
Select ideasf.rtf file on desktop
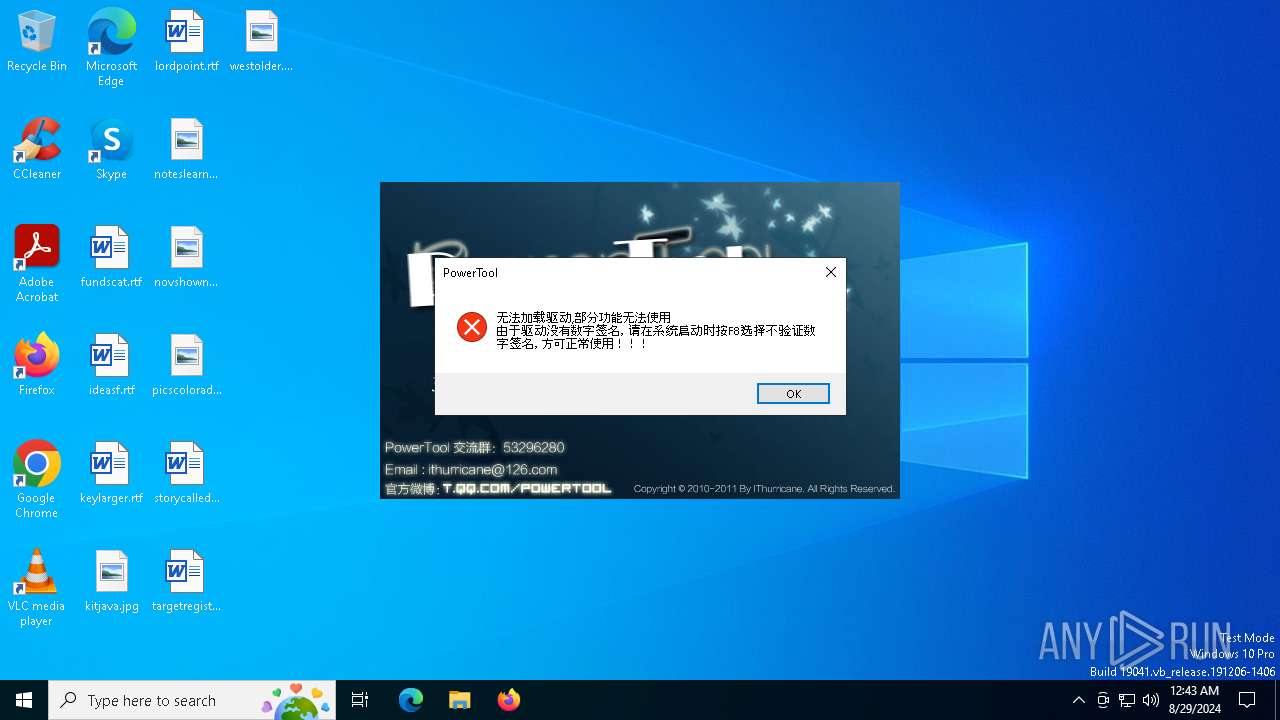pyautogui.click(x=111, y=365)
